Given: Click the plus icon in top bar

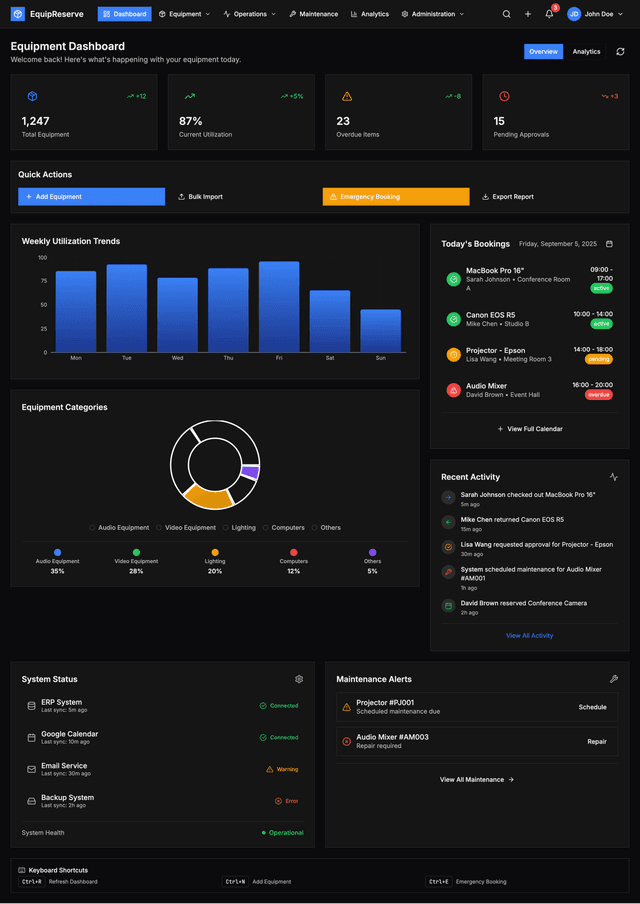Looking at the screenshot, I should click(x=528, y=14).
